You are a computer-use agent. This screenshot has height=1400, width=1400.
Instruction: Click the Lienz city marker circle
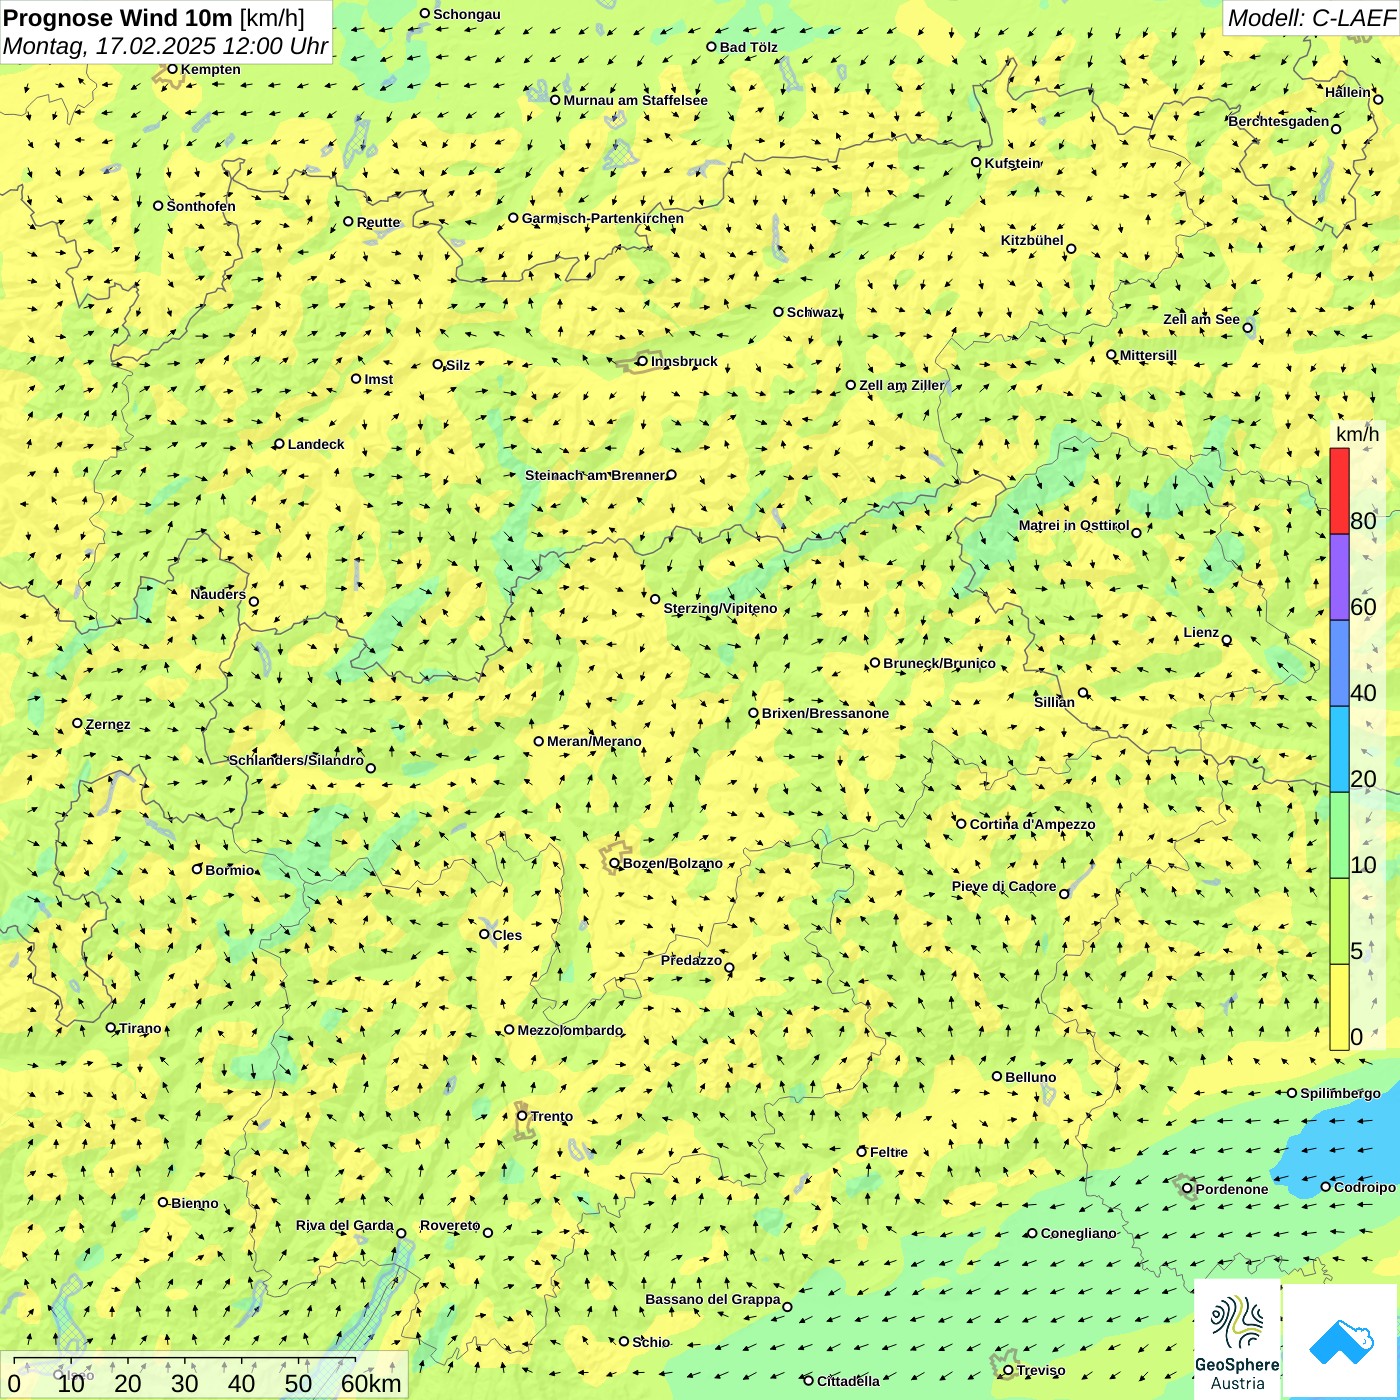(x=1227, y=640)
